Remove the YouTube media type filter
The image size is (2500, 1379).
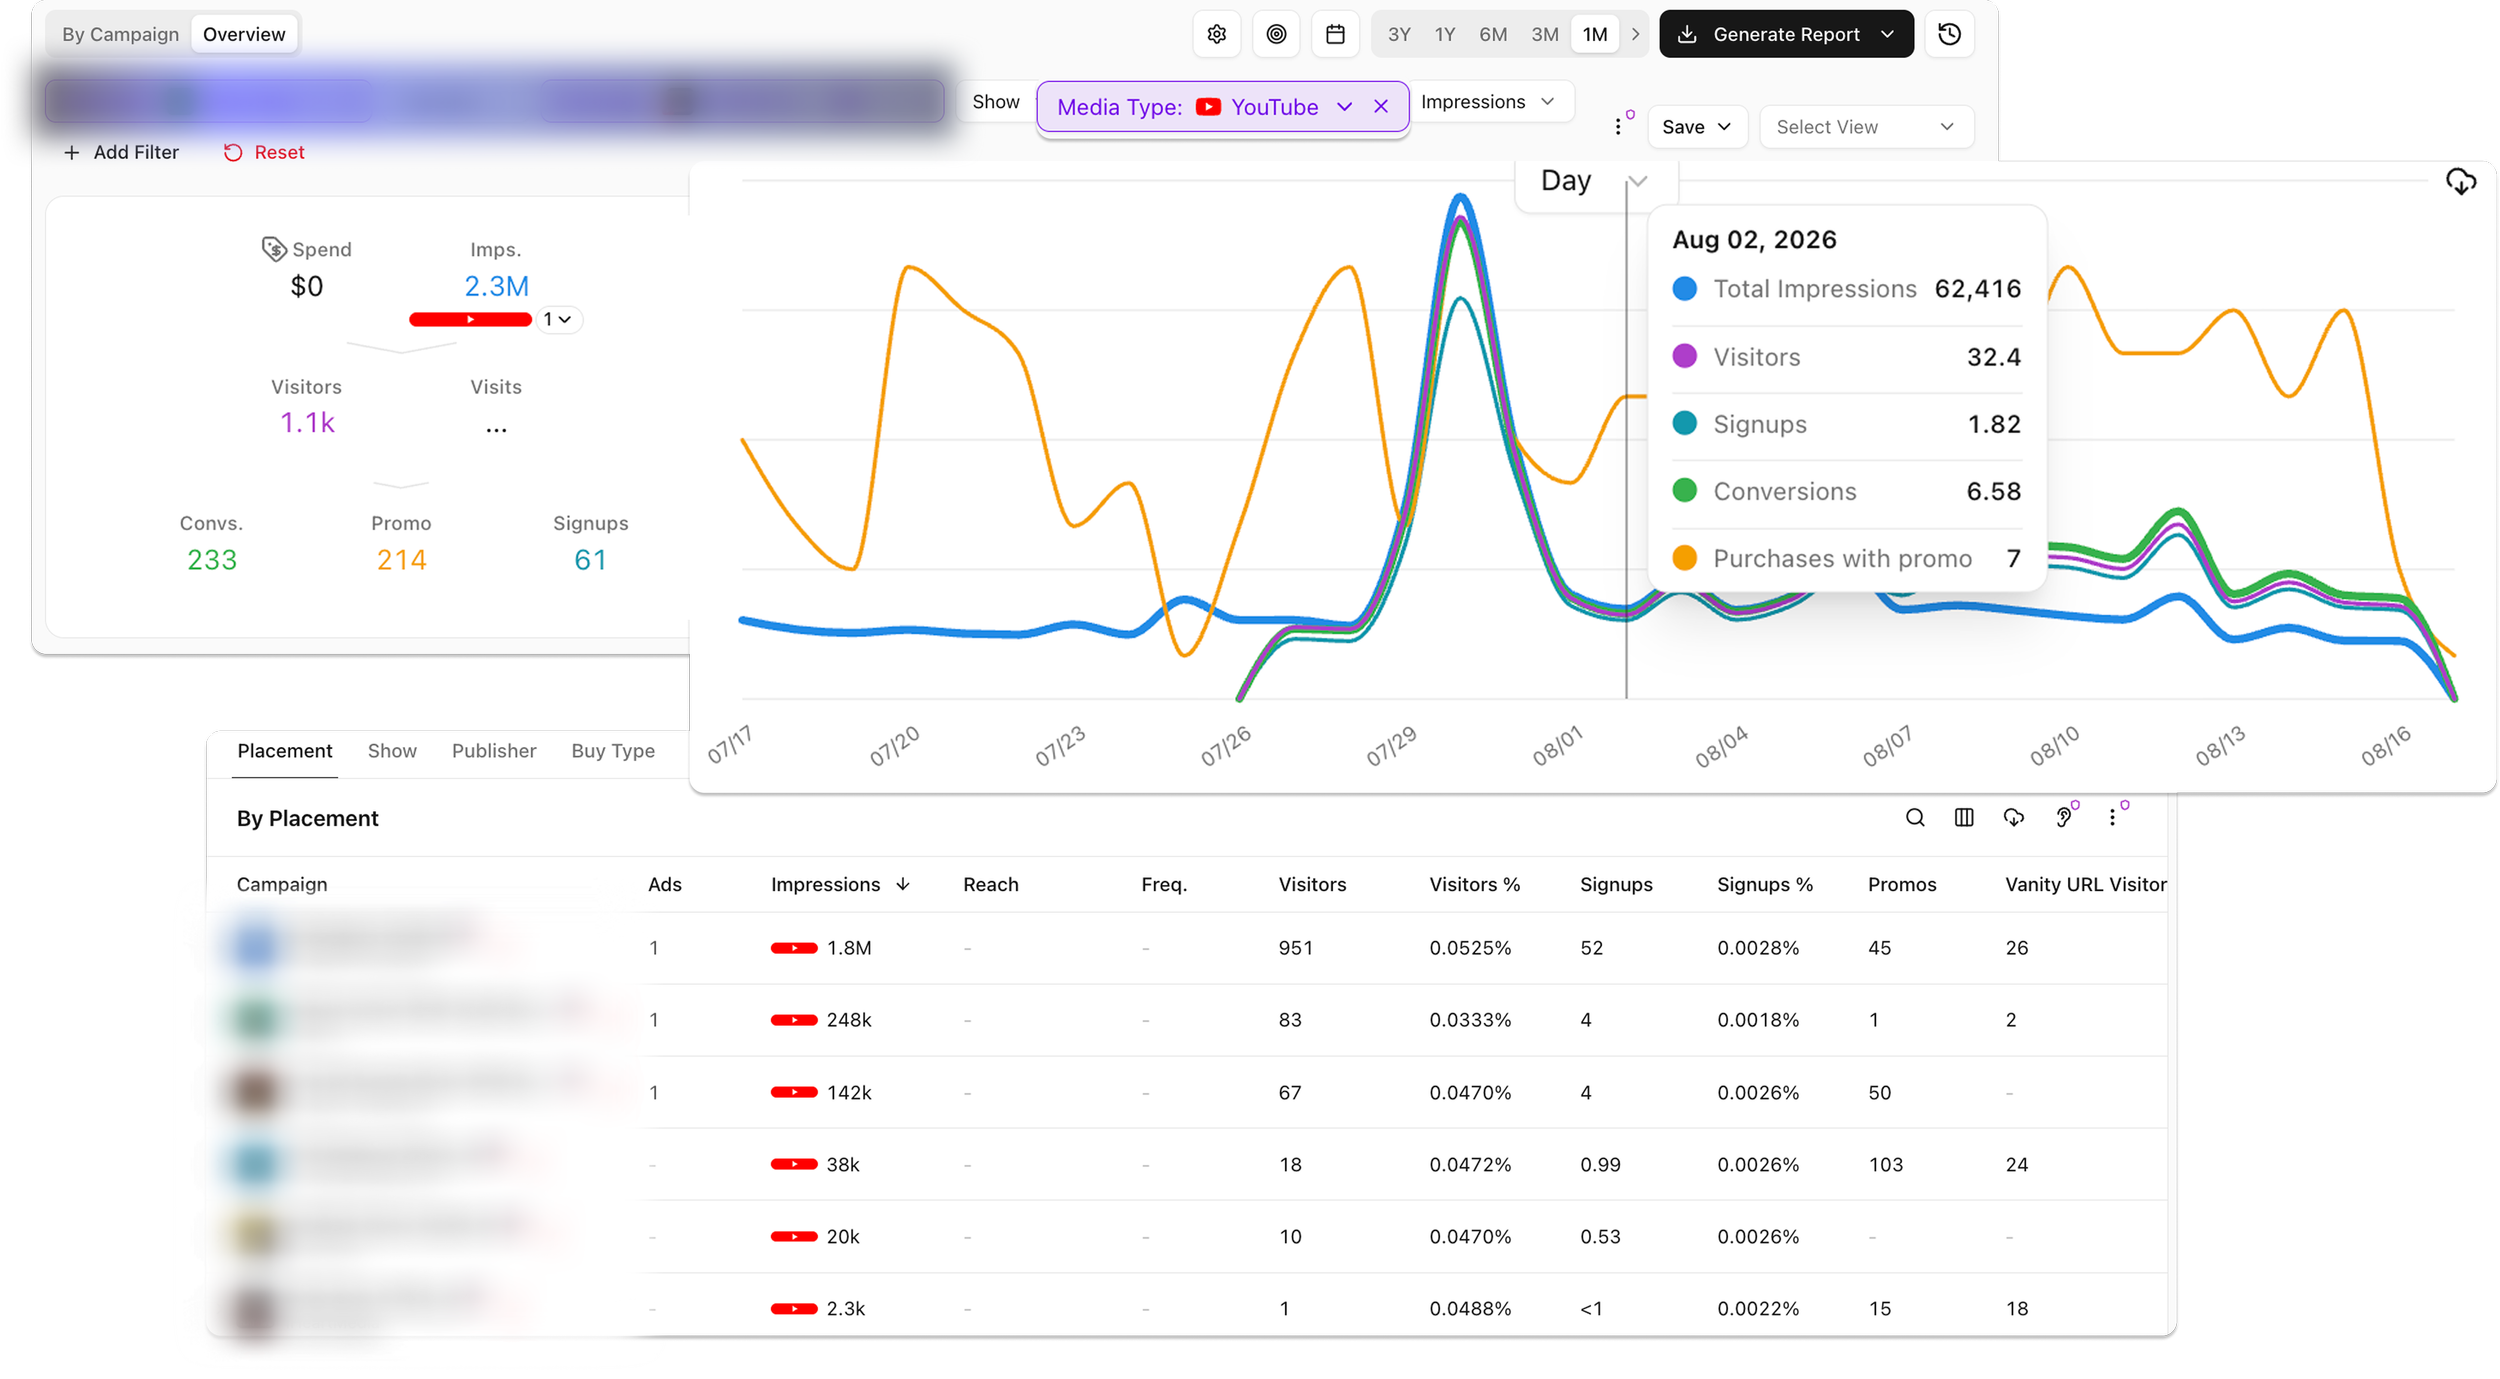pos(1381,107)
